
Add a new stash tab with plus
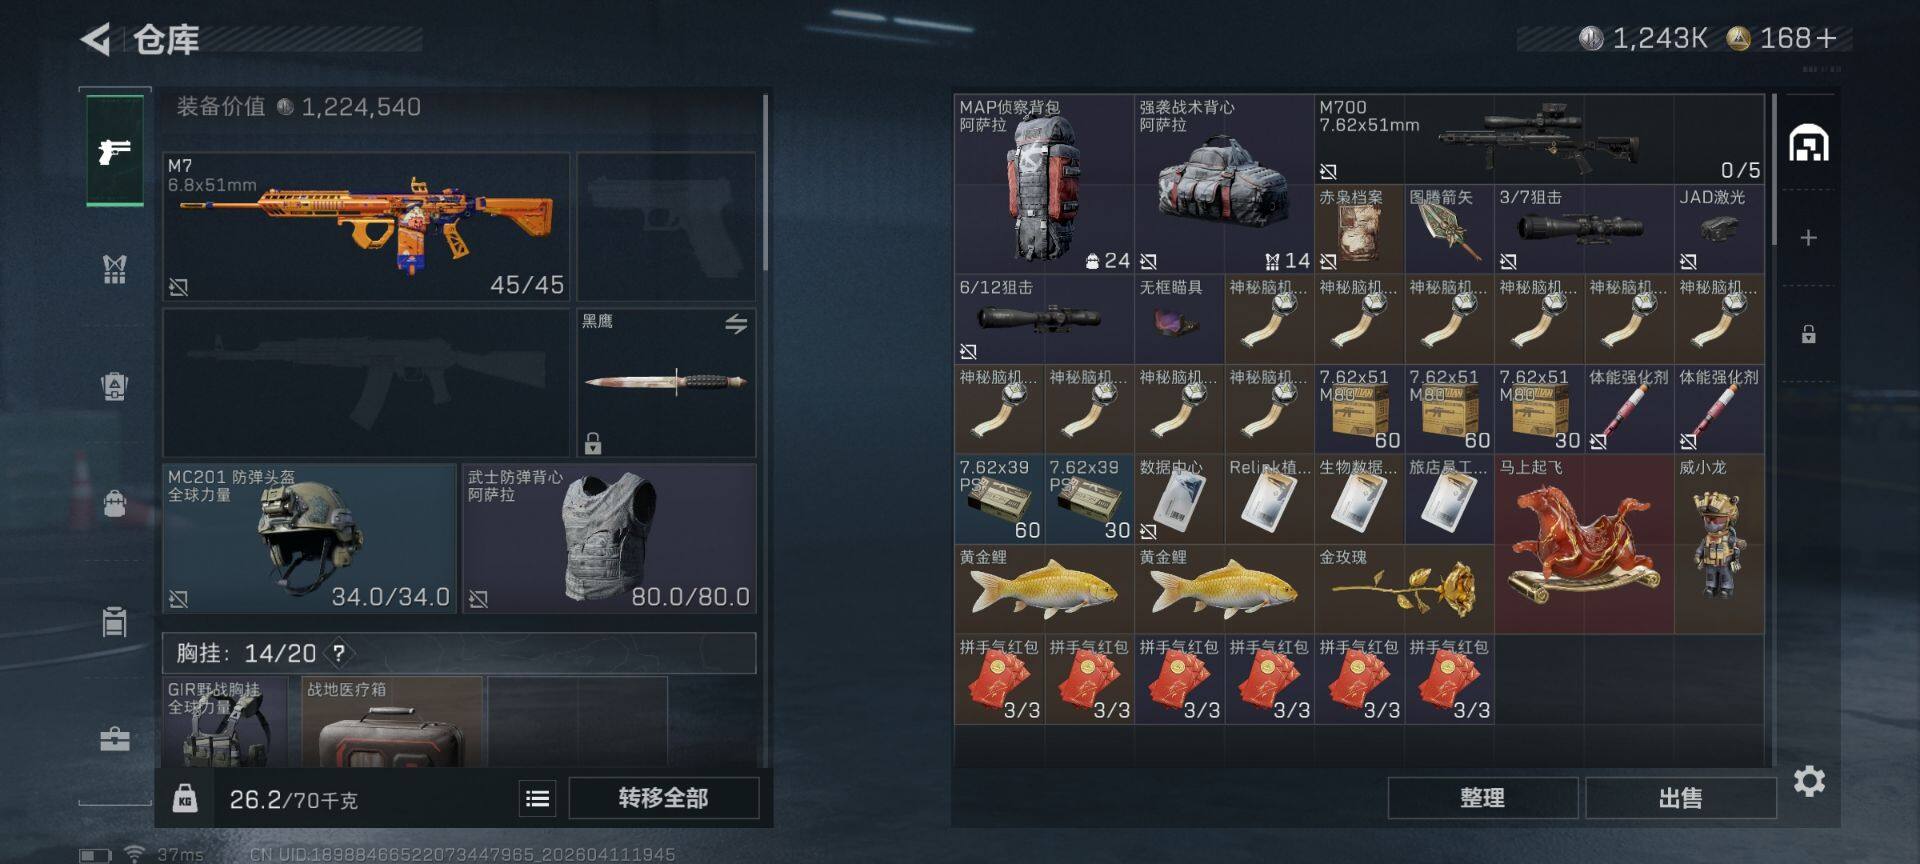[x=1808, y=238]
